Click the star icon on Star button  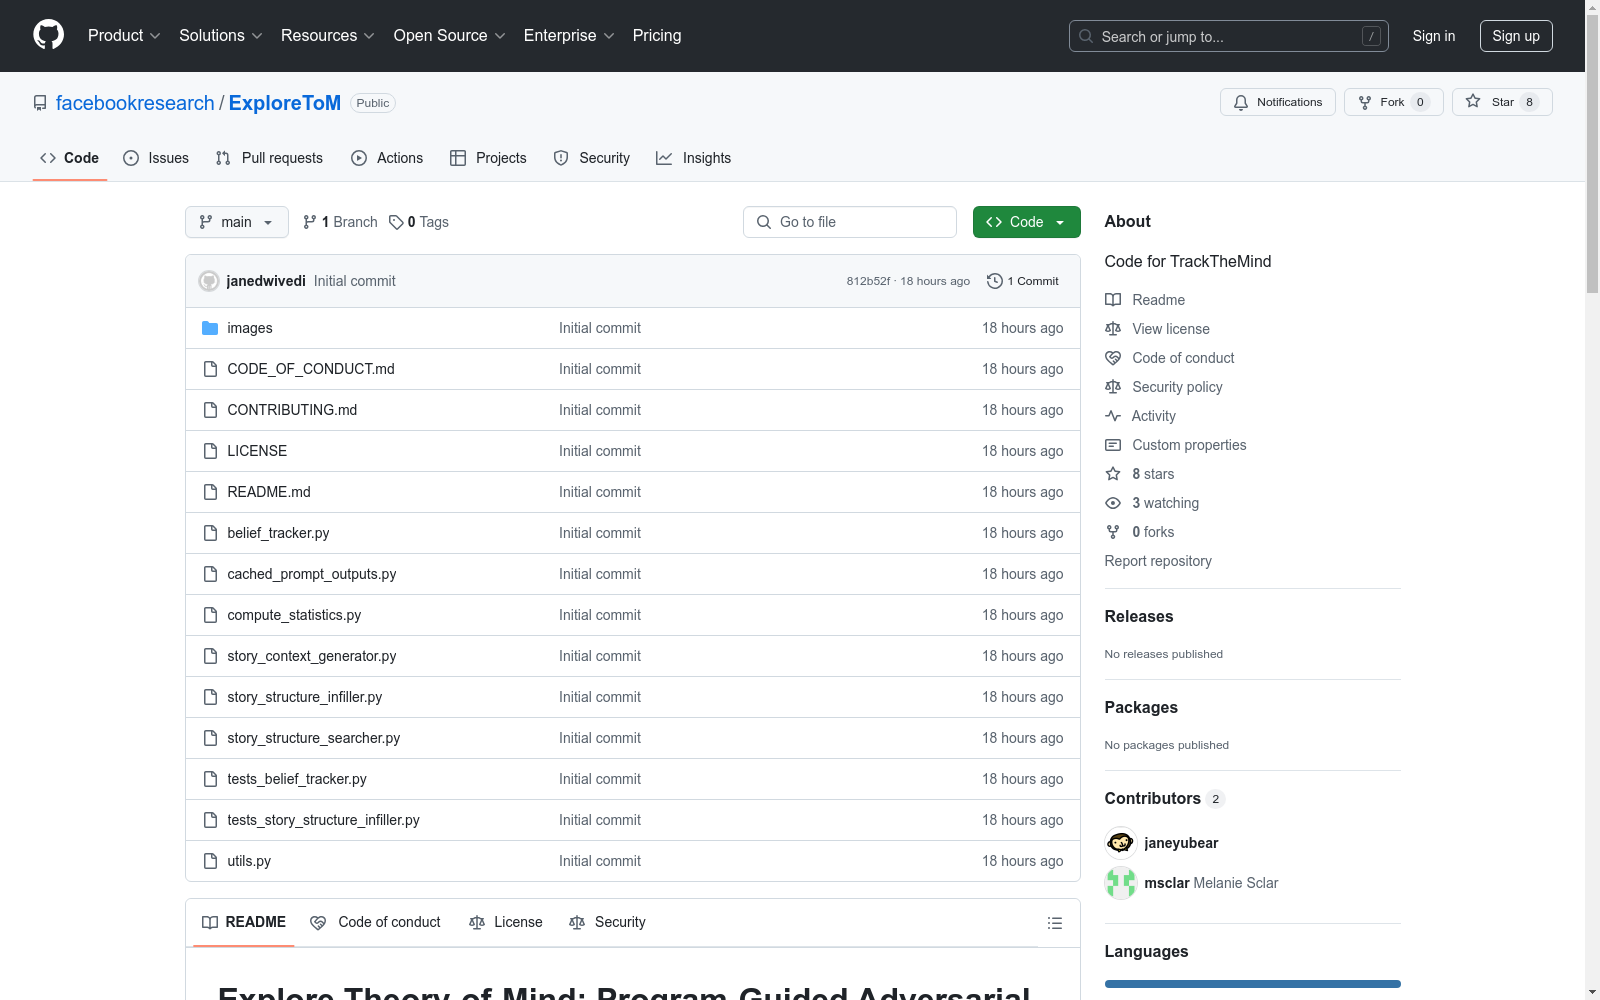pyautogui.click(x=1473, y=101)
